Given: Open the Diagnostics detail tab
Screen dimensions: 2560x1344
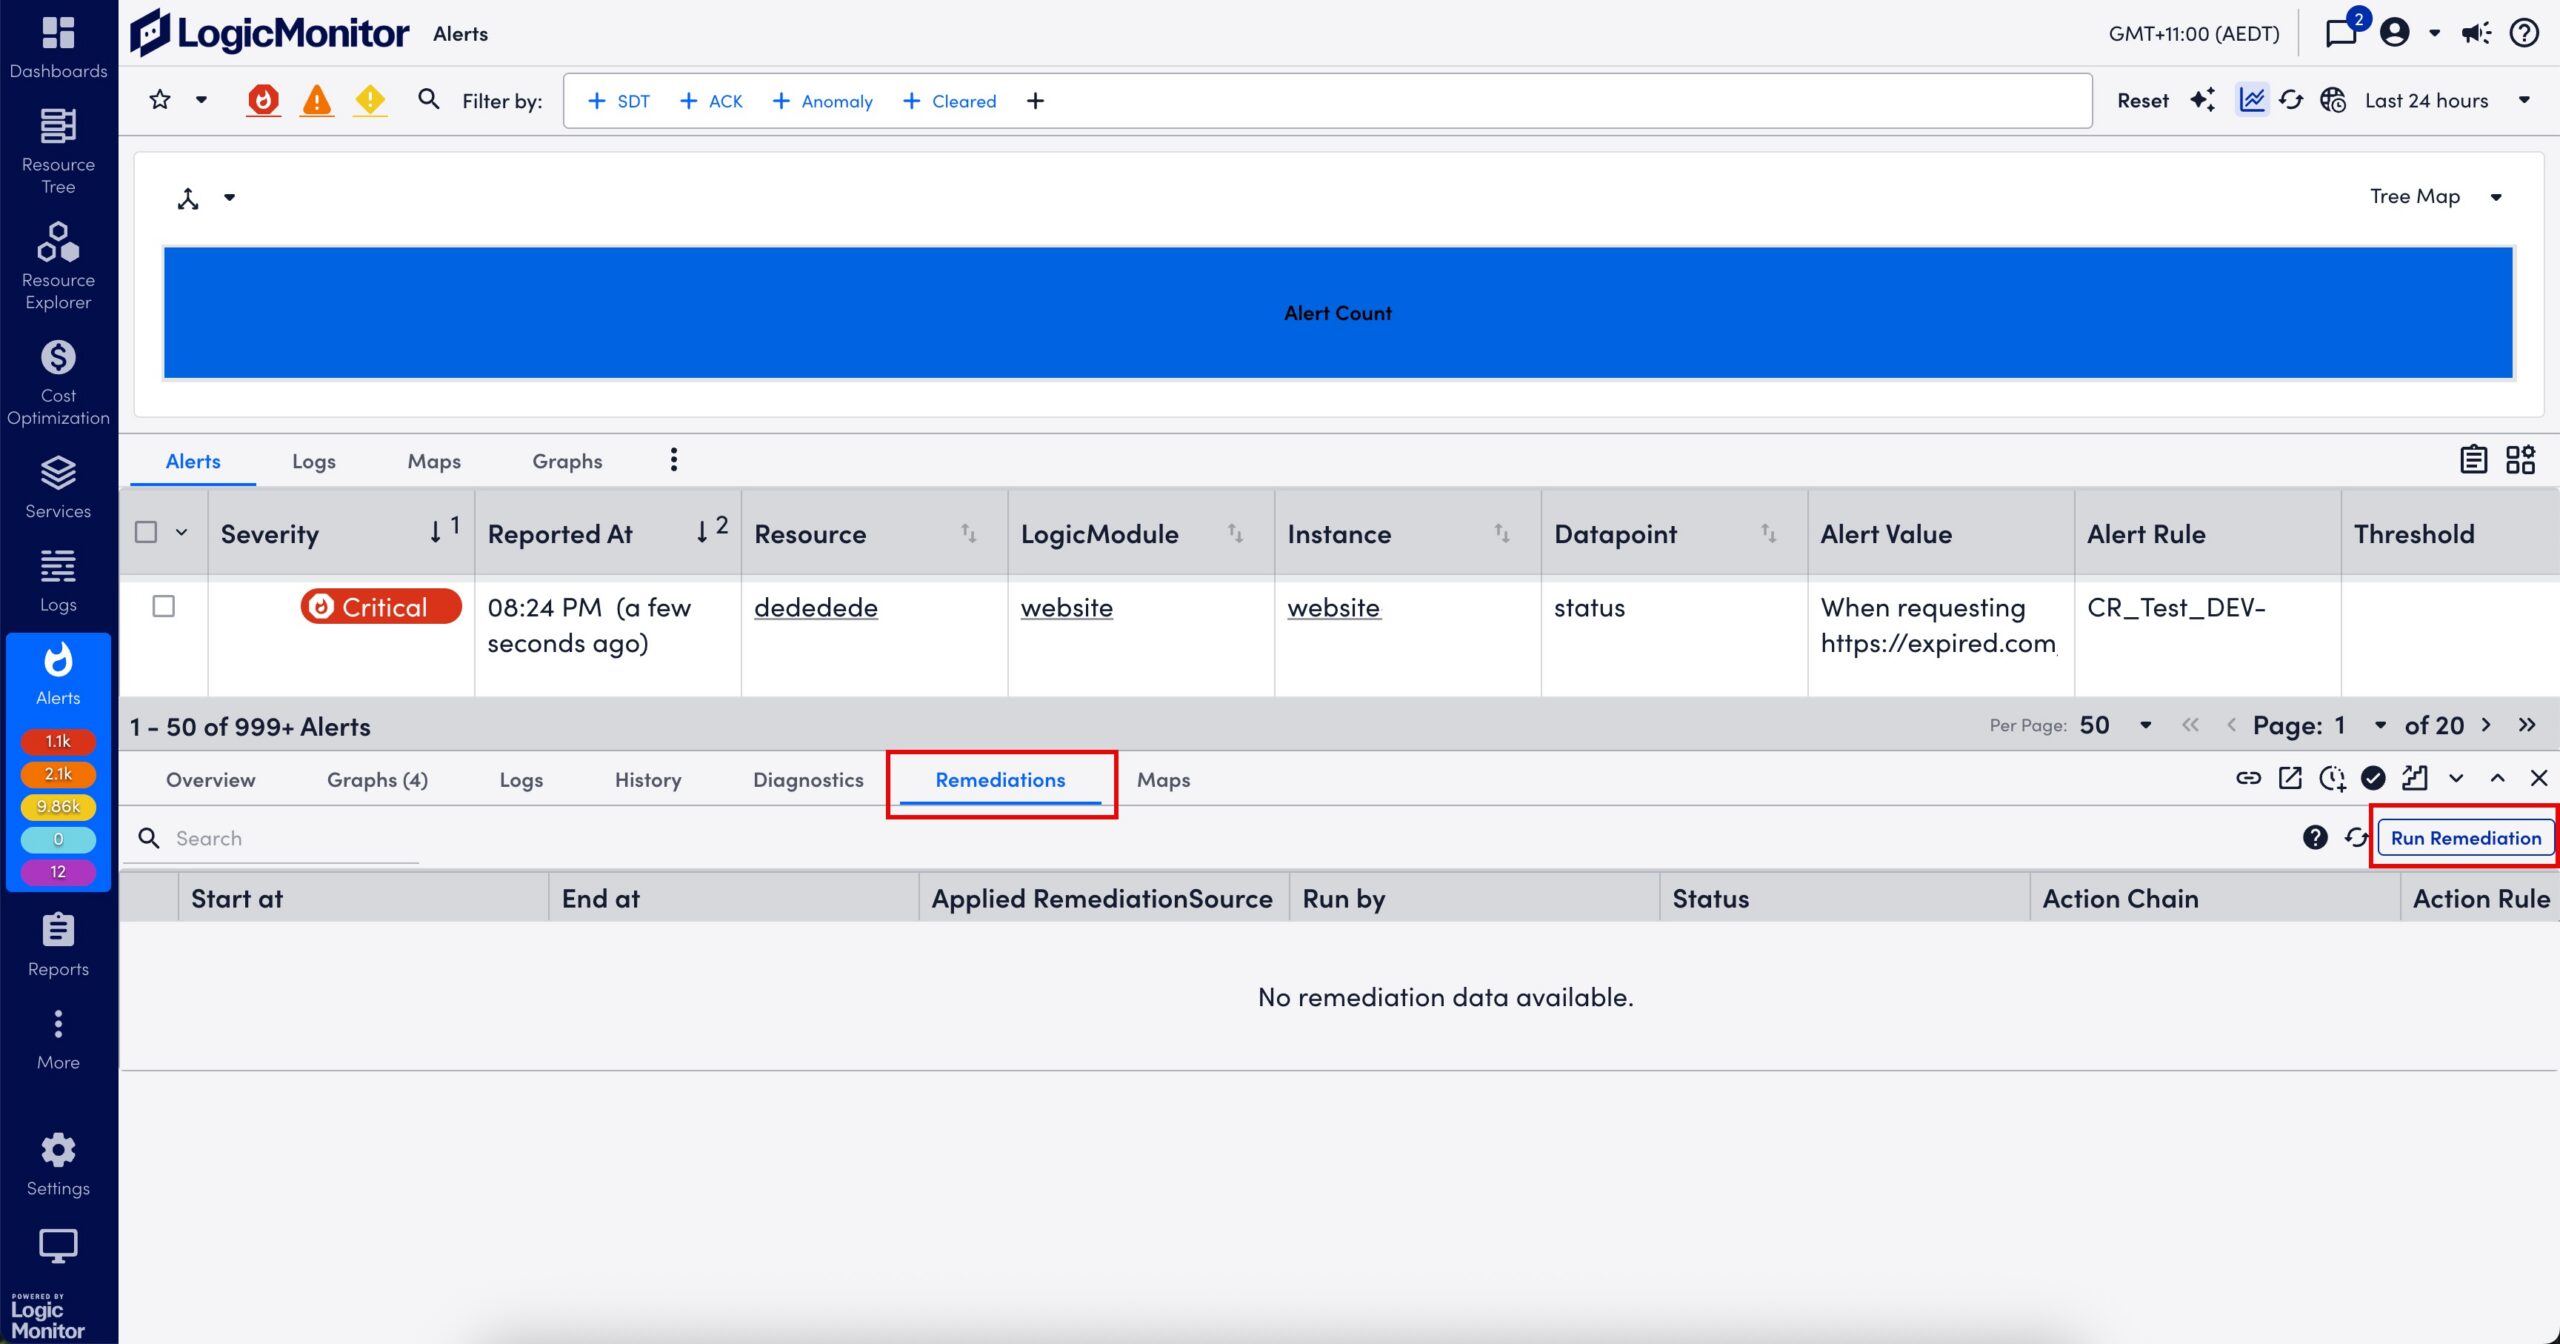Looking at the screenshot, I should point(808,780).
